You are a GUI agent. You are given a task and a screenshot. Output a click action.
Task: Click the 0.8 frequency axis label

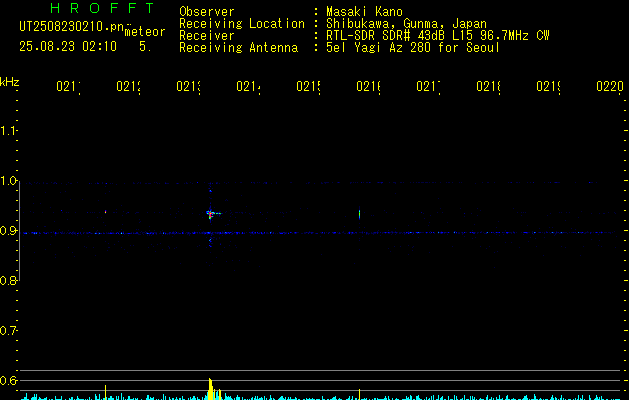click(x=8, y=280)
